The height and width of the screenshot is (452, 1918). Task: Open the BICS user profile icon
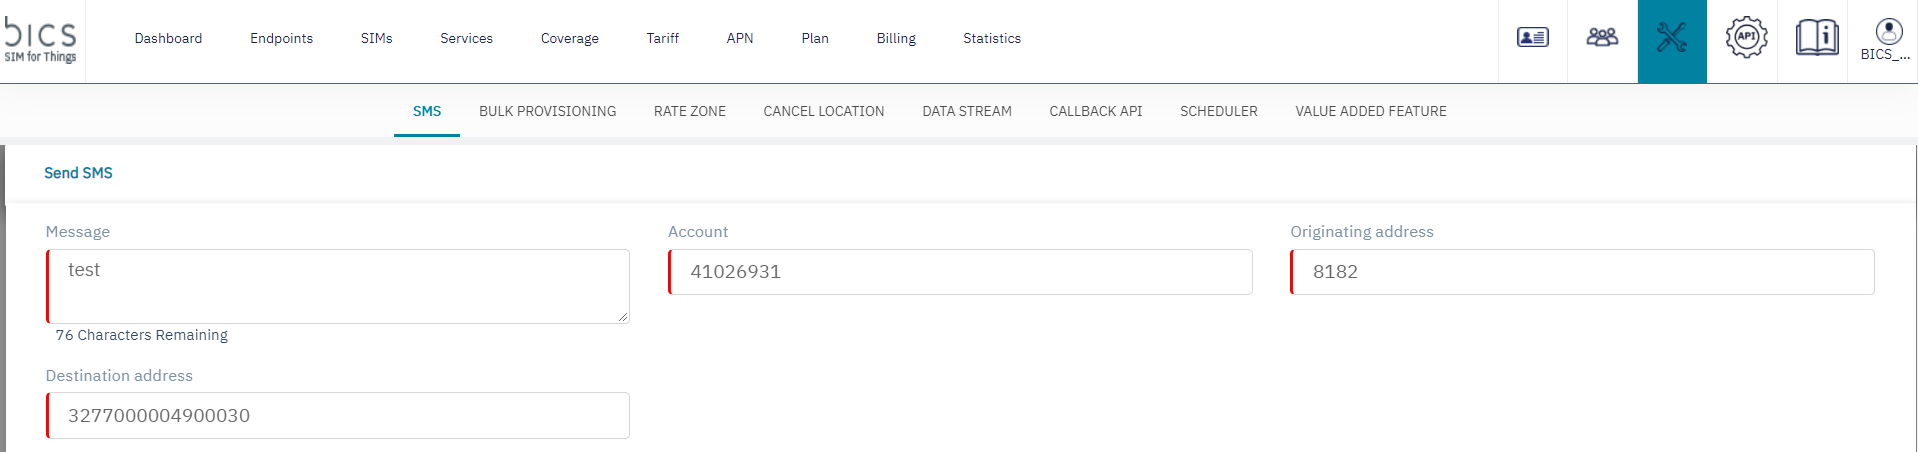(x=1887, y=40)
